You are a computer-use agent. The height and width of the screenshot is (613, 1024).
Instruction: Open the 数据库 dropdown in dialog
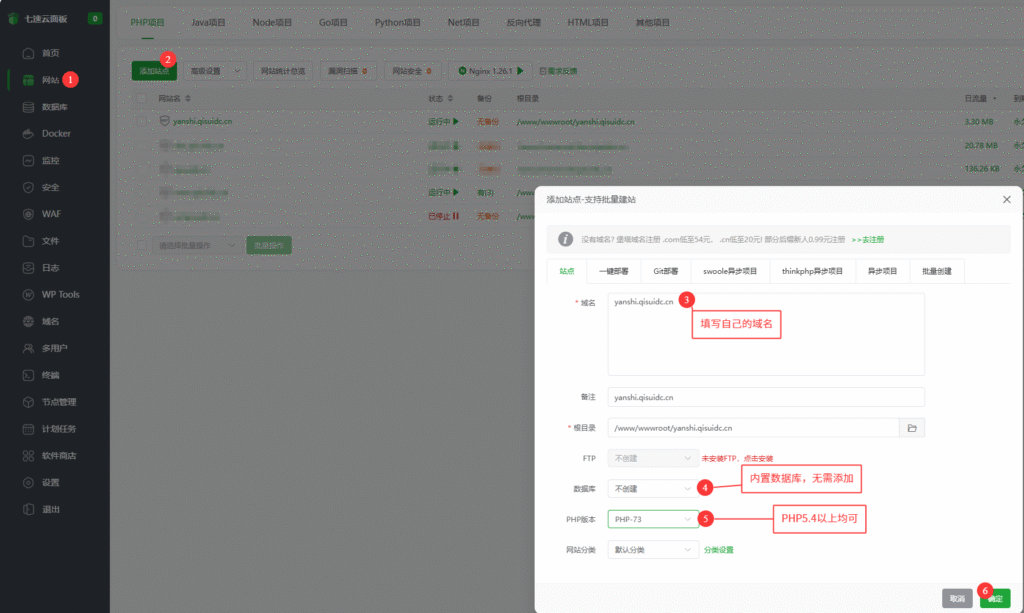652,489
